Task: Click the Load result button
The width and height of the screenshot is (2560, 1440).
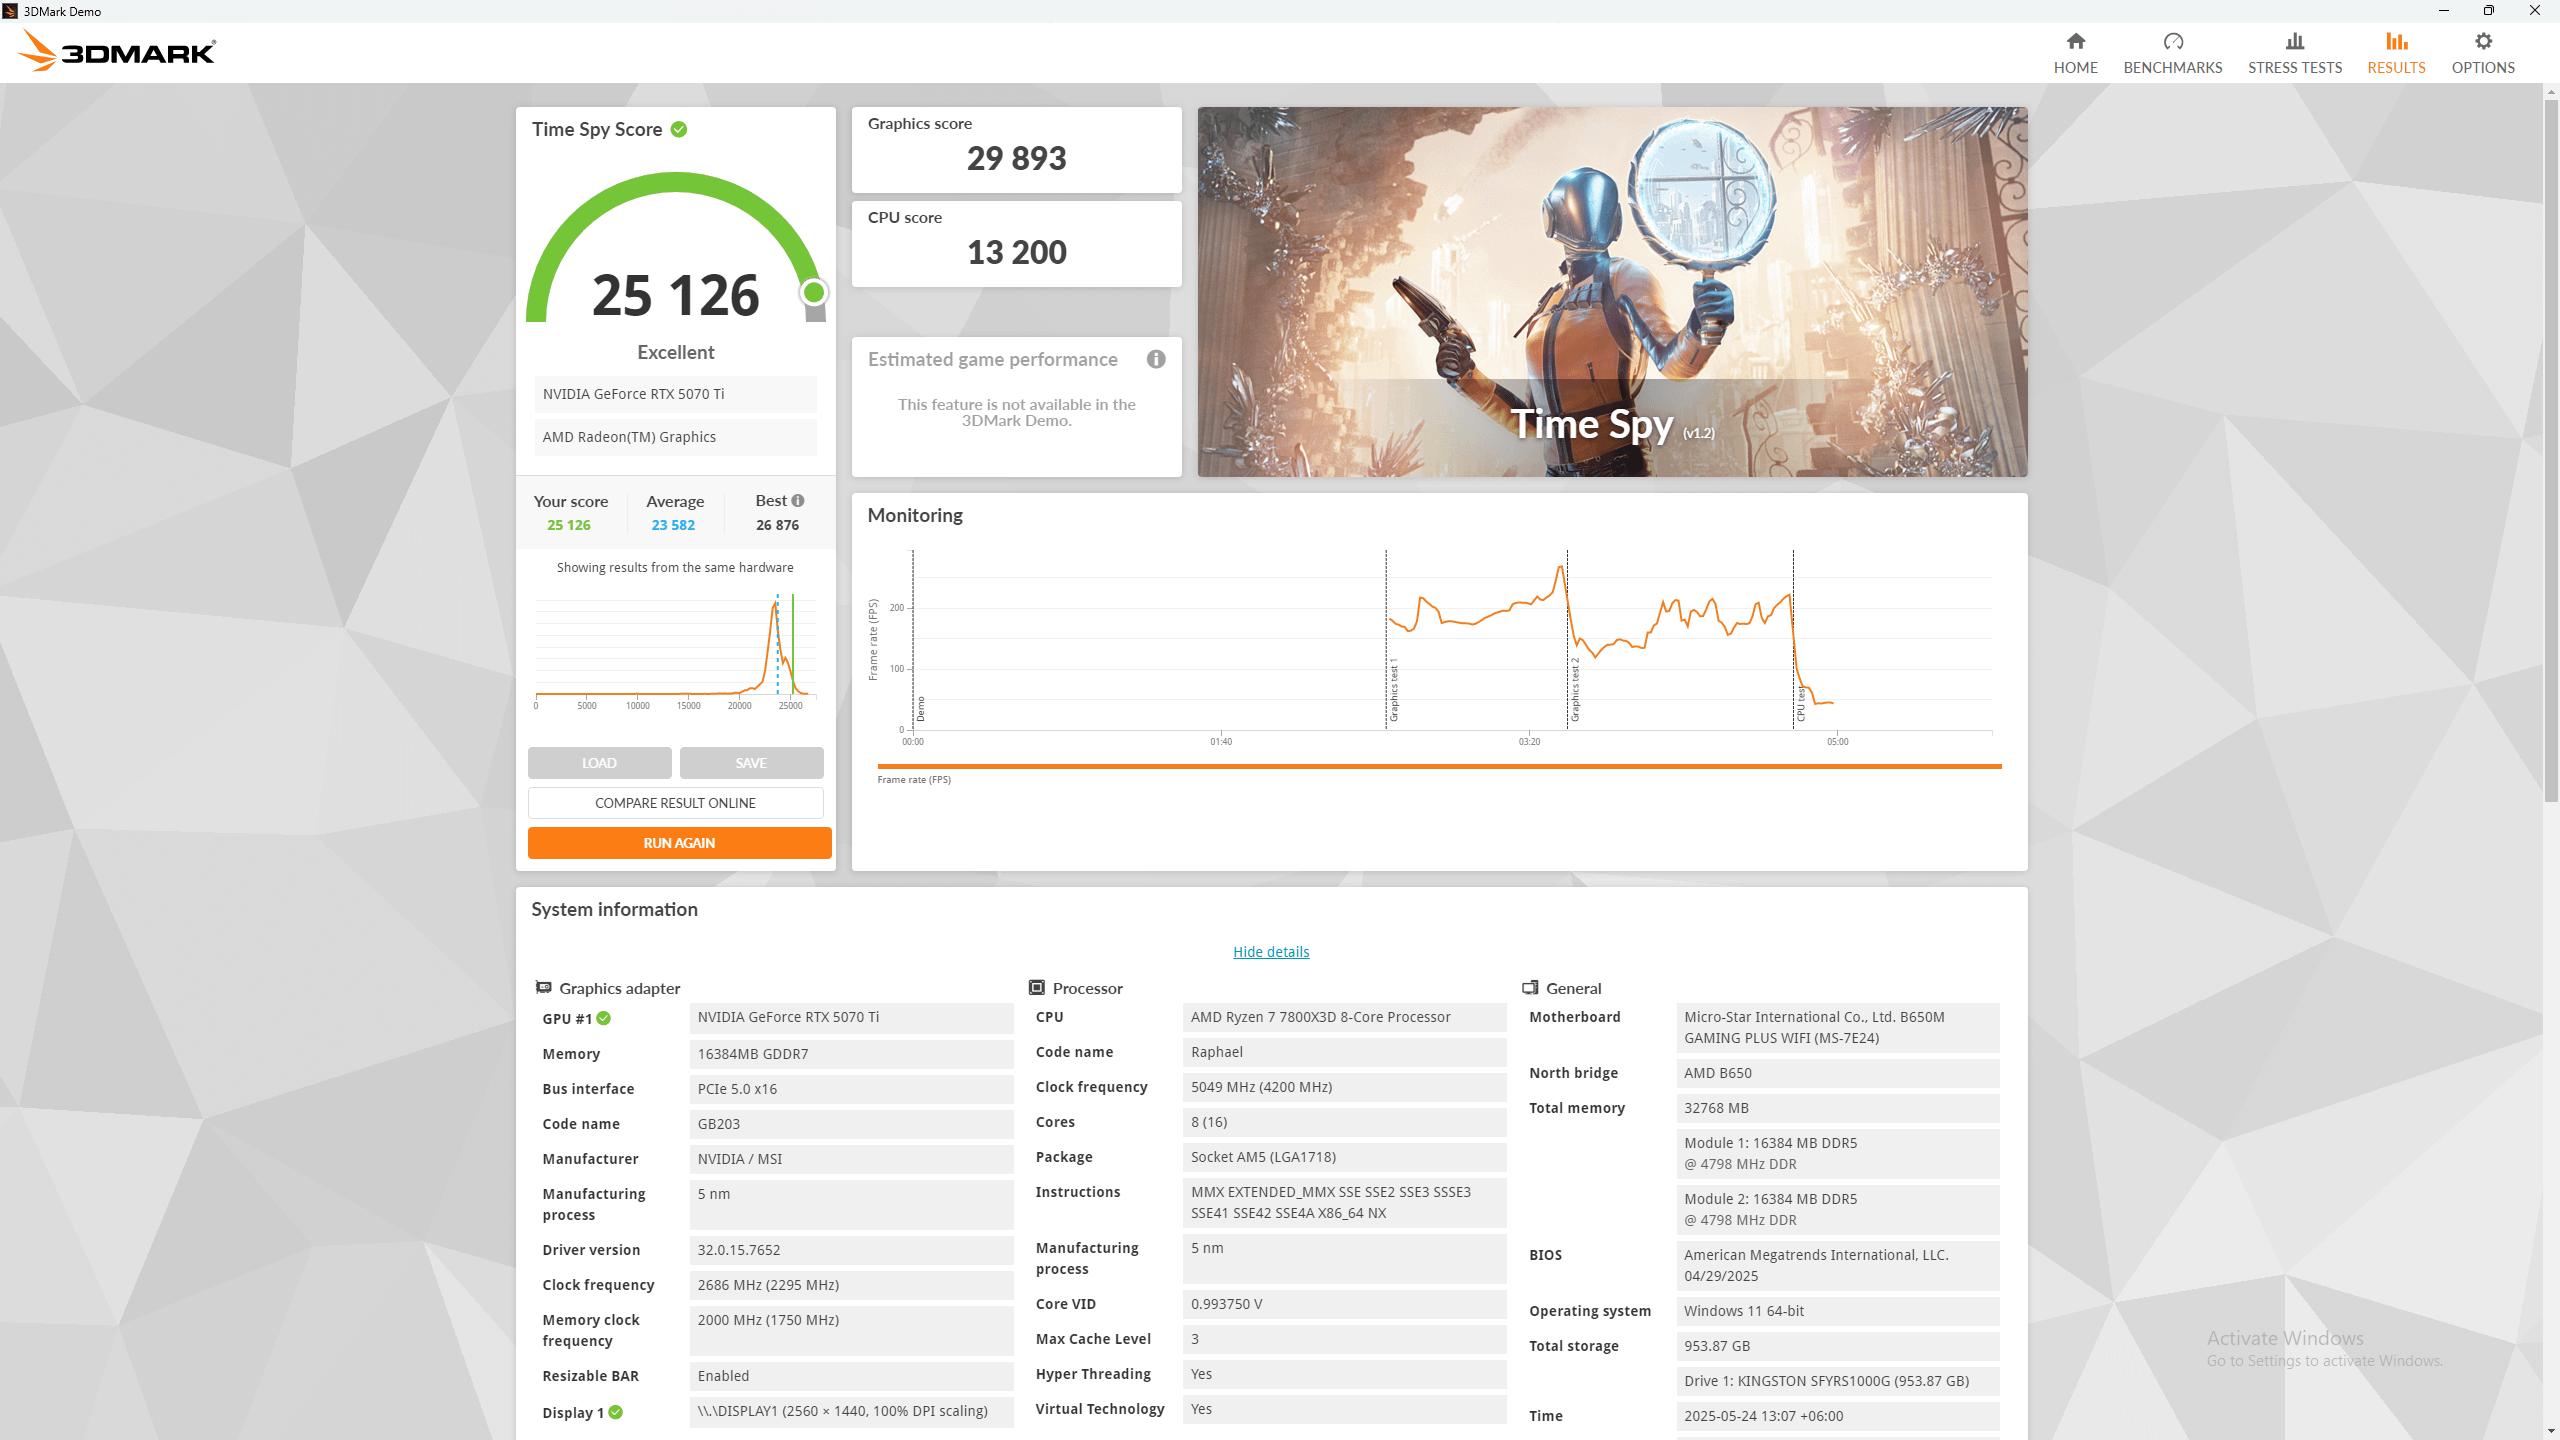Action: [x=600, y=763]
